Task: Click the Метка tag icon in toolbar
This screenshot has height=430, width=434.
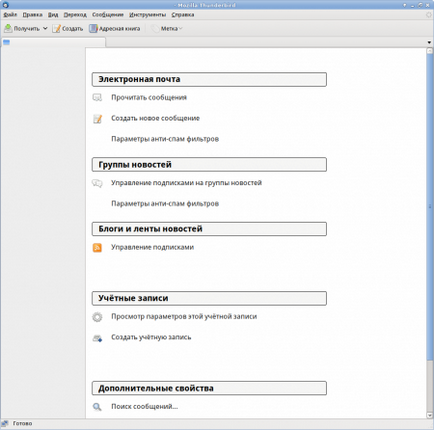Action: (x=155, y=29)
